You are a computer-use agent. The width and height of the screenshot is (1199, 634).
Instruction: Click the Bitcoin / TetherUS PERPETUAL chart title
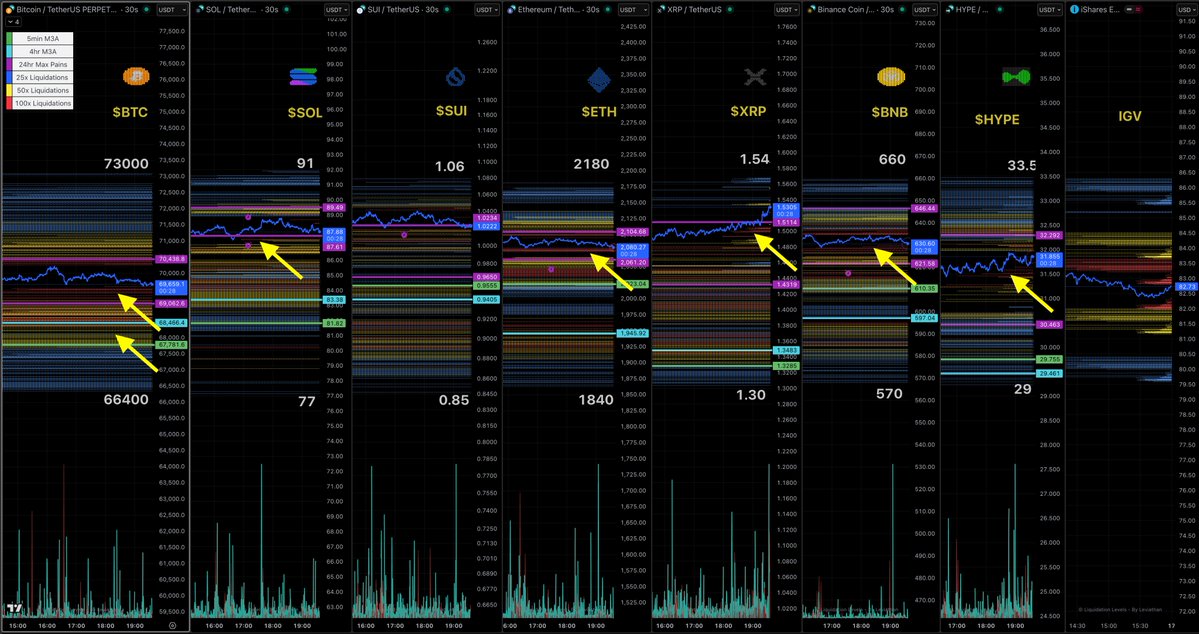(x=67, y=8)
